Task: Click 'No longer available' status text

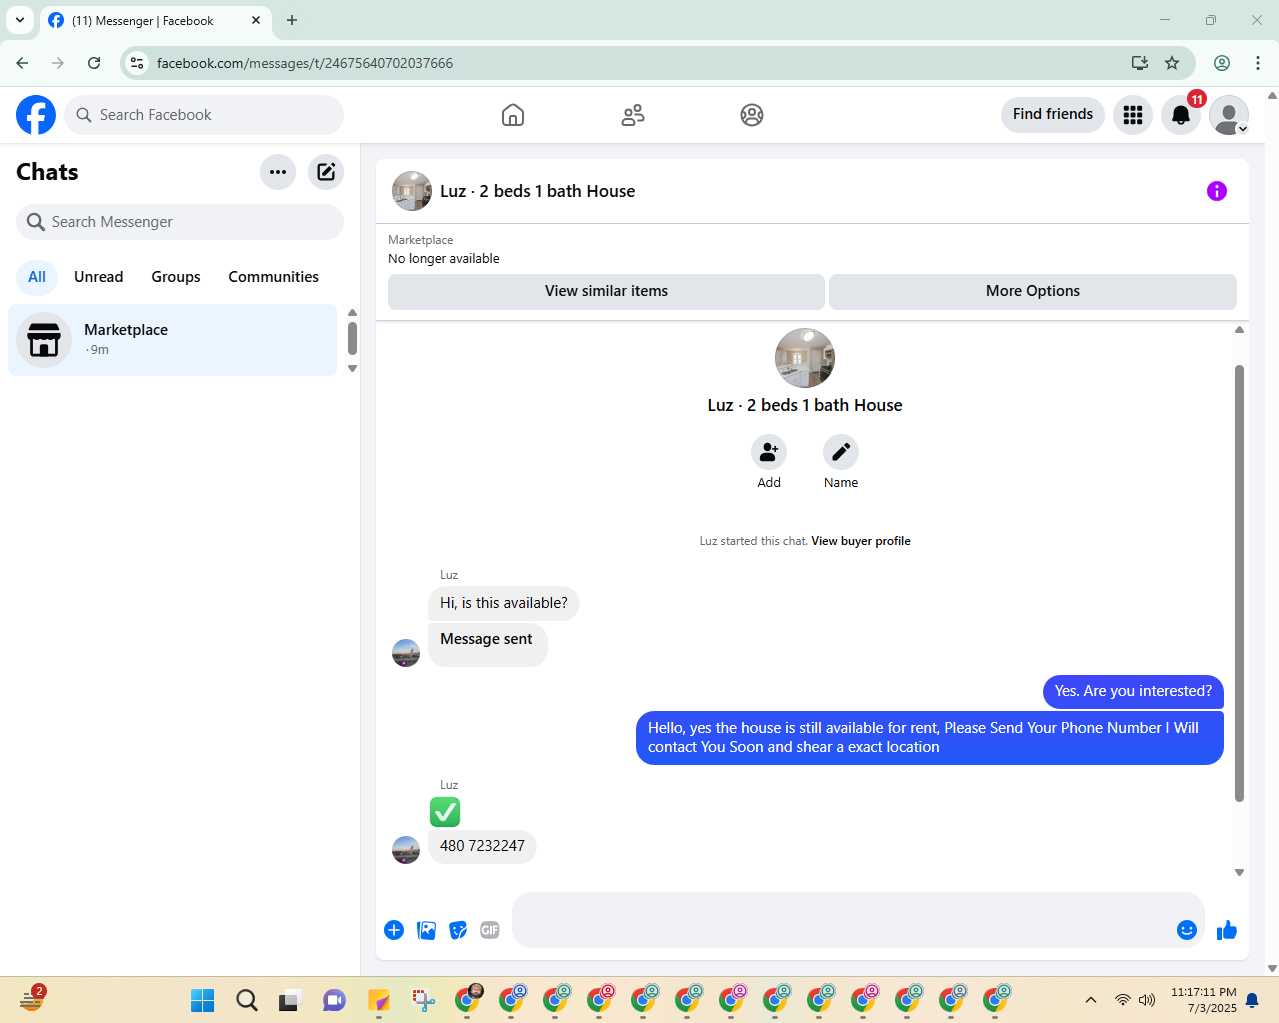Action: 444,258
